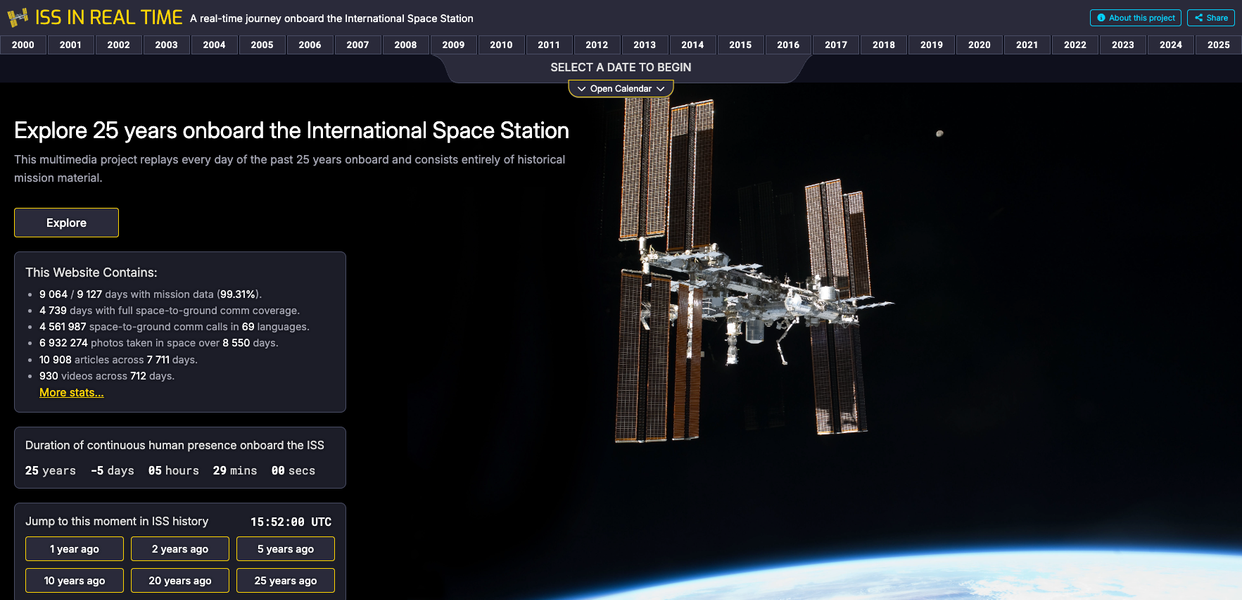Jump to 2 years ago
Screen dimensions: 1242x600
(x=180, y=549)
